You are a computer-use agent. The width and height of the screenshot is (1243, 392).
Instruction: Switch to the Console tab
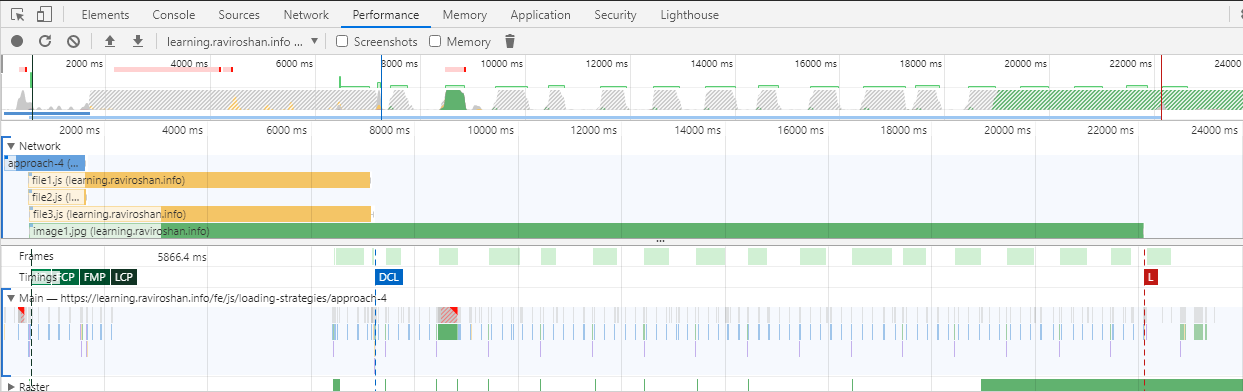tap(174, 15)
